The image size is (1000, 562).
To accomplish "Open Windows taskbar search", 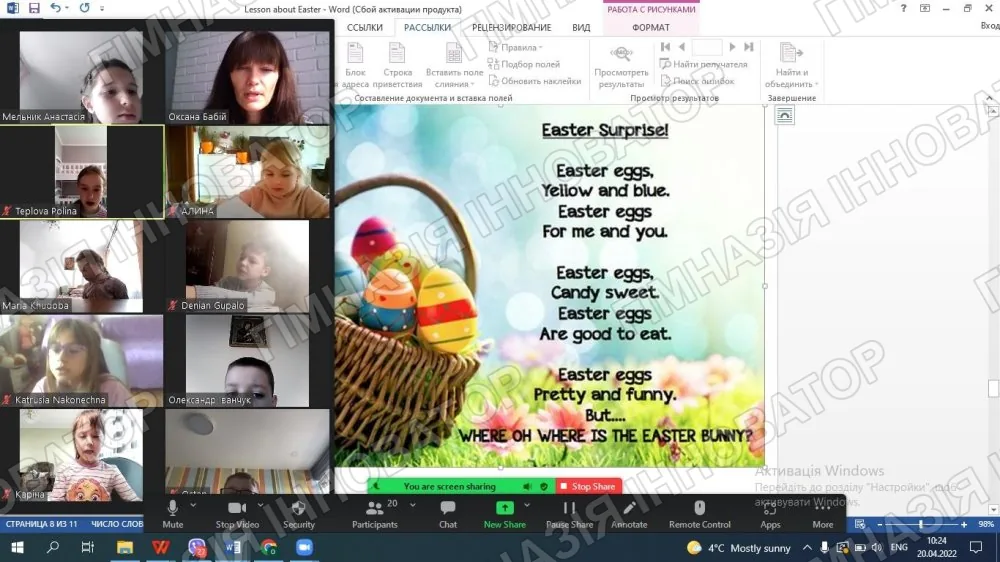I will 53,547.
